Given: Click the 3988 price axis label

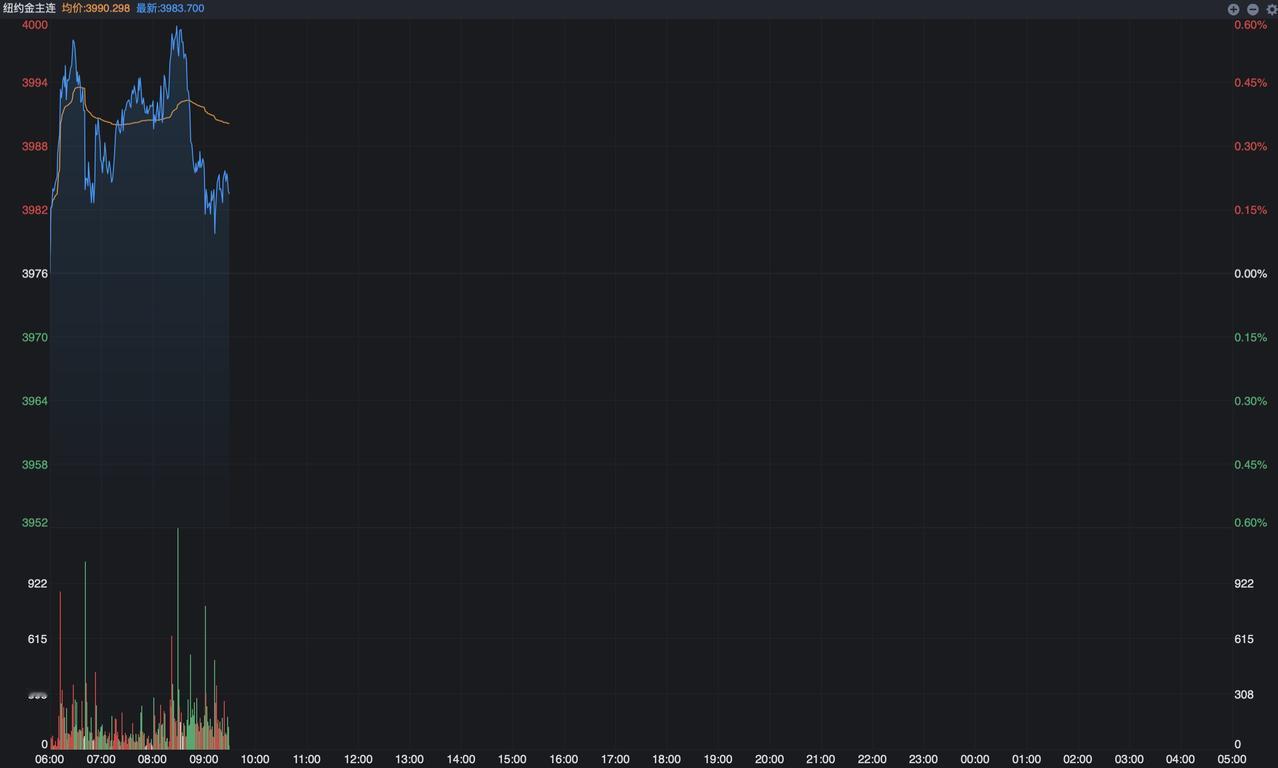Looking at the screenshot, I should (x=35, y=146).
